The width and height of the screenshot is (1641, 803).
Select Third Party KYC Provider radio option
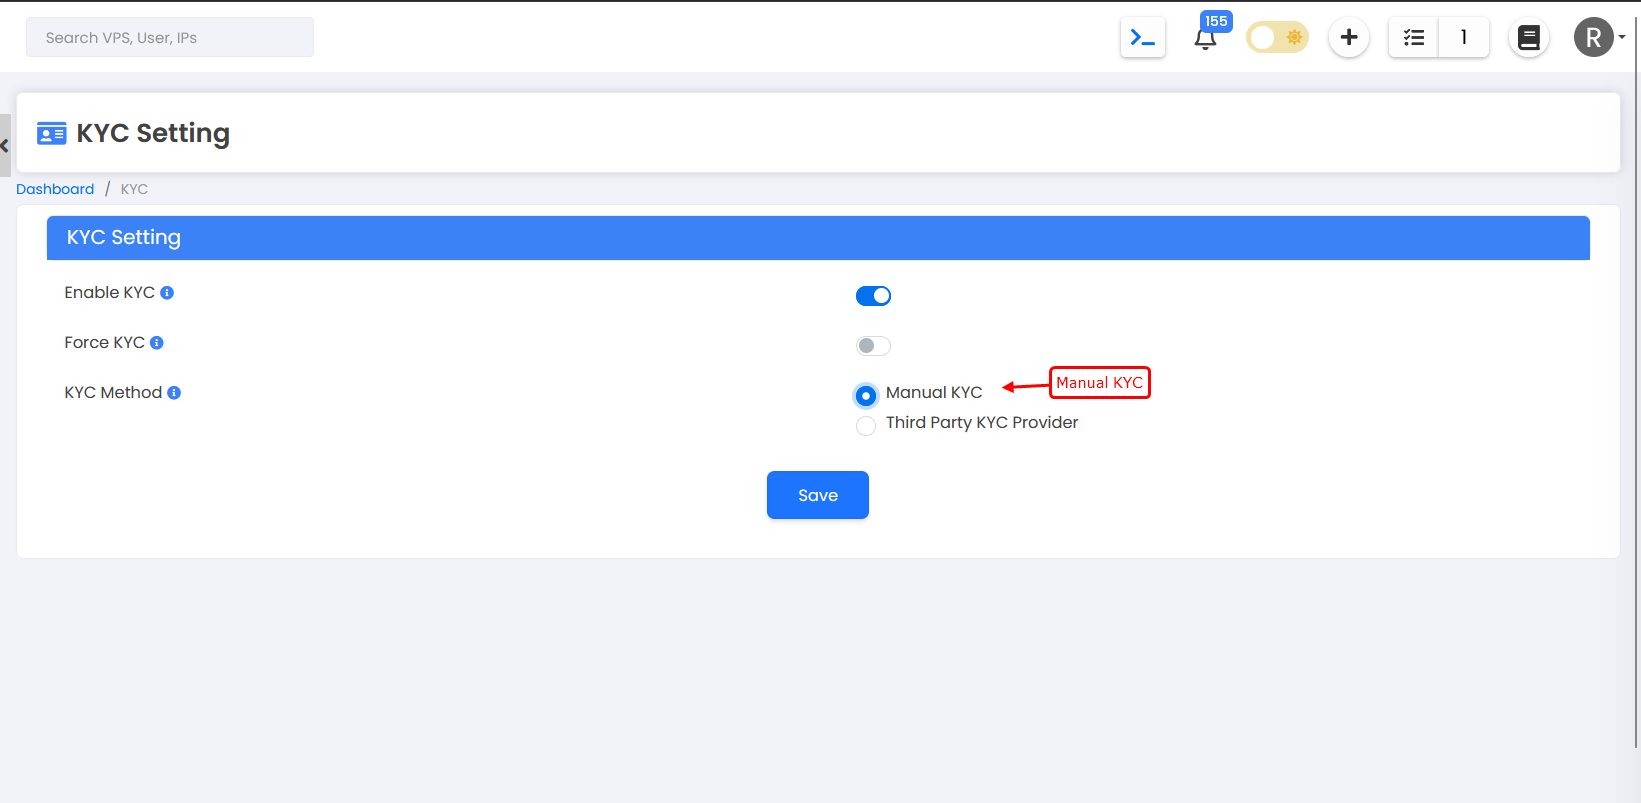[866, 426]
